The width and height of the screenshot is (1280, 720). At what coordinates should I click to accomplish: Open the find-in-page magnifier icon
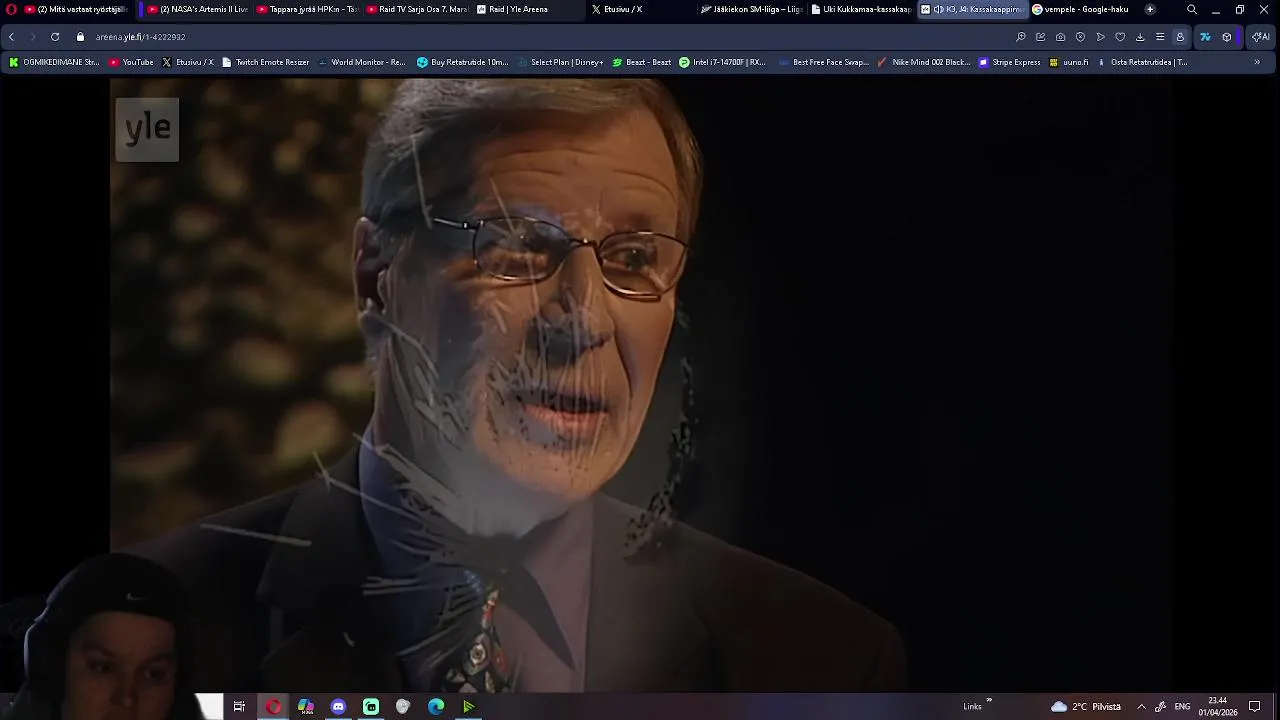1021,37
